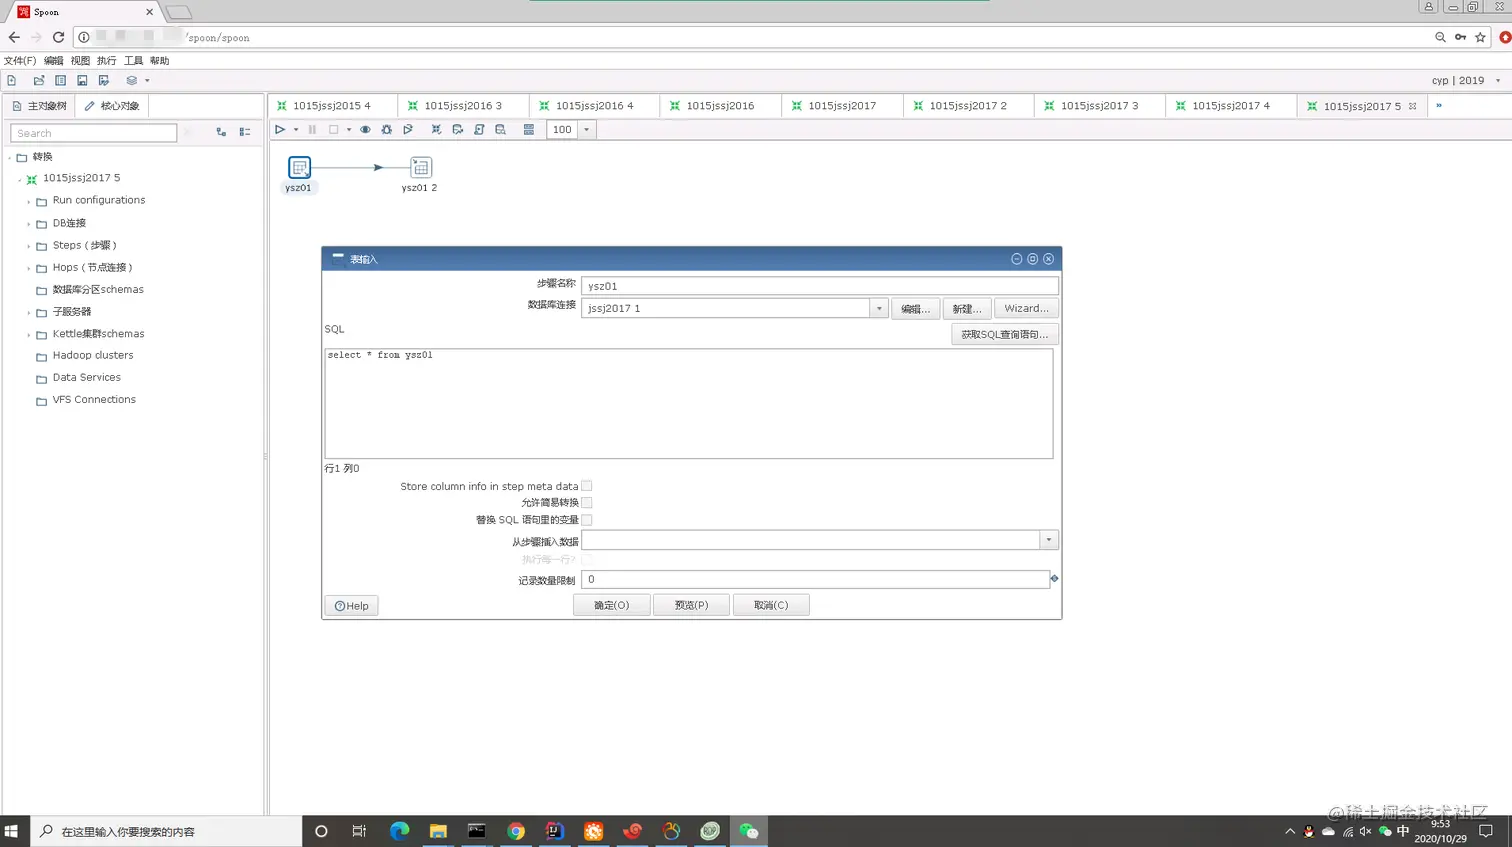Open the 工具 menu

tap(133, 60)
